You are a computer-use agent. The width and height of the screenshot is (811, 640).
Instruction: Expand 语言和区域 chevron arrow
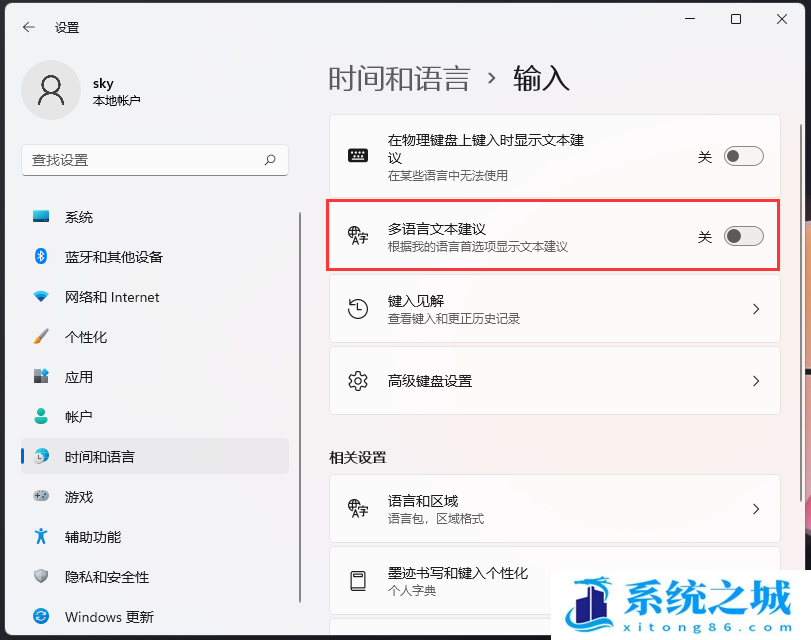point(756,509)
